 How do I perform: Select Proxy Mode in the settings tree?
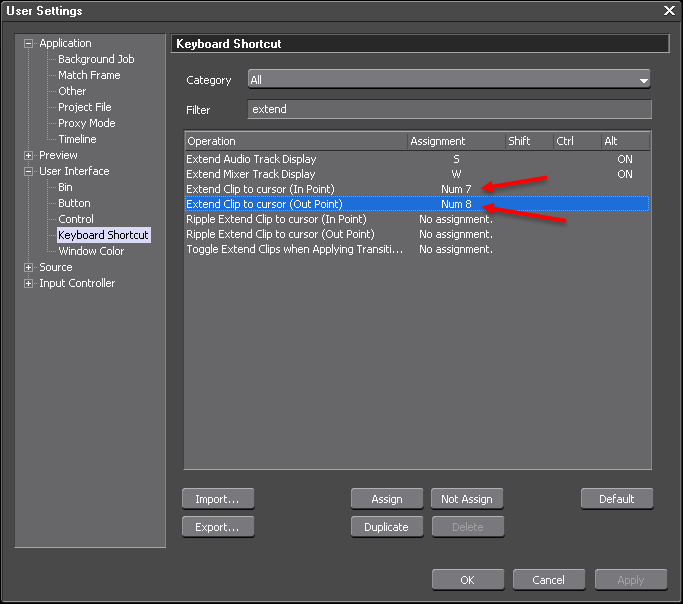tap(86, 123)
